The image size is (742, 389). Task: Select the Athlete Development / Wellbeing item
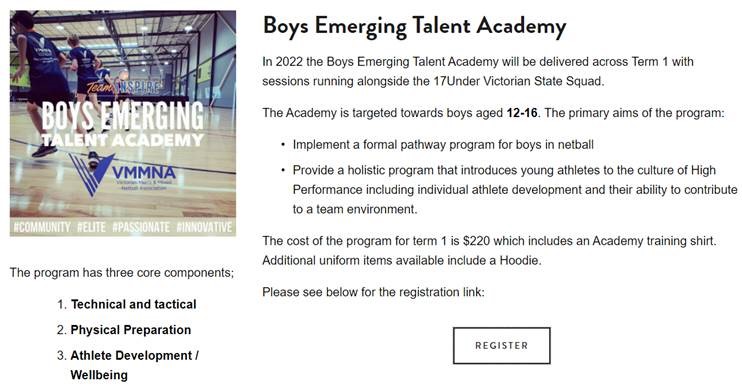point(134,365)
